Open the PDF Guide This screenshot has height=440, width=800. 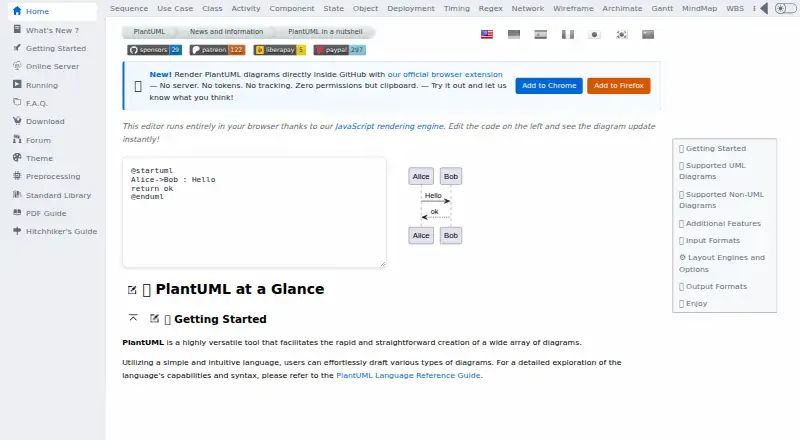coord(46,213)
